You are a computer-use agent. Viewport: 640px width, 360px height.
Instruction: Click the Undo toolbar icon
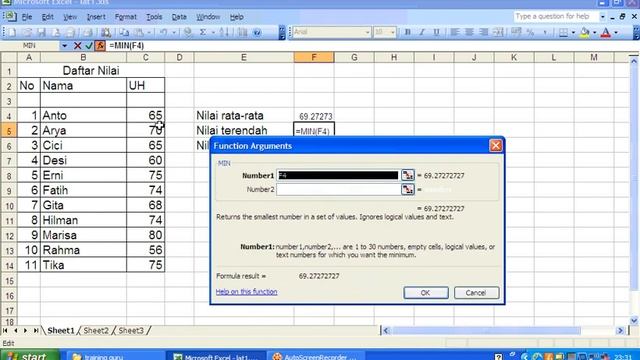163,32
